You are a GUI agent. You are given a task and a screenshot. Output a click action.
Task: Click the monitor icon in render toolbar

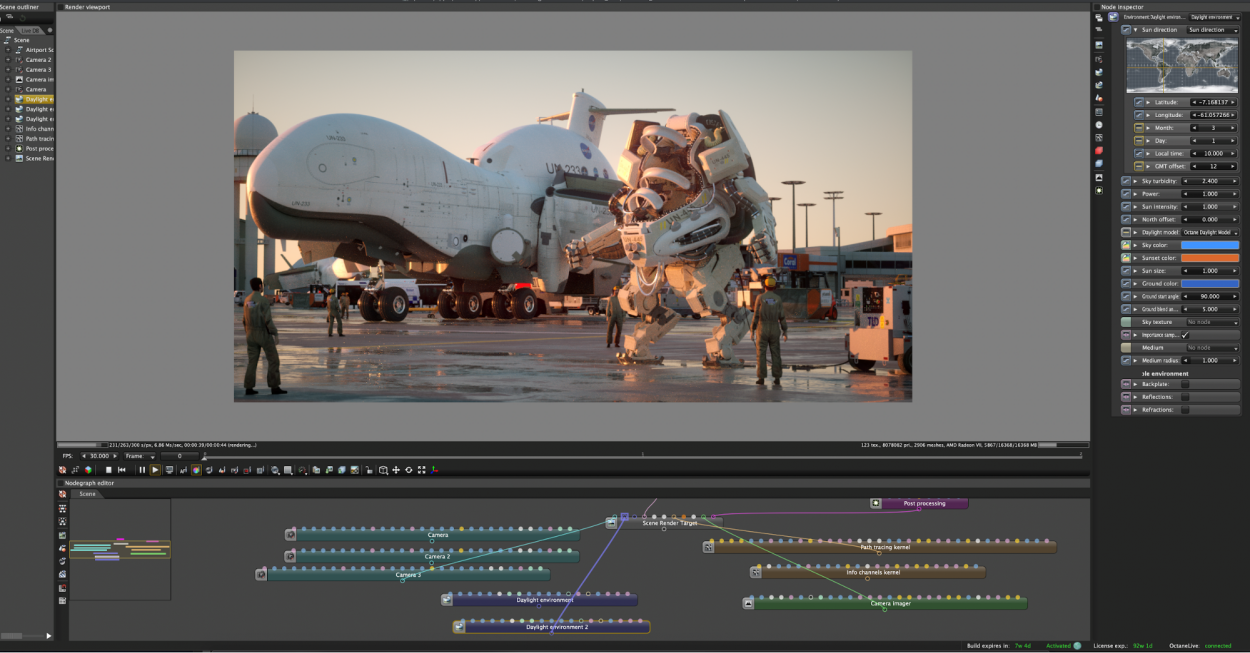(x=169, y=470)
